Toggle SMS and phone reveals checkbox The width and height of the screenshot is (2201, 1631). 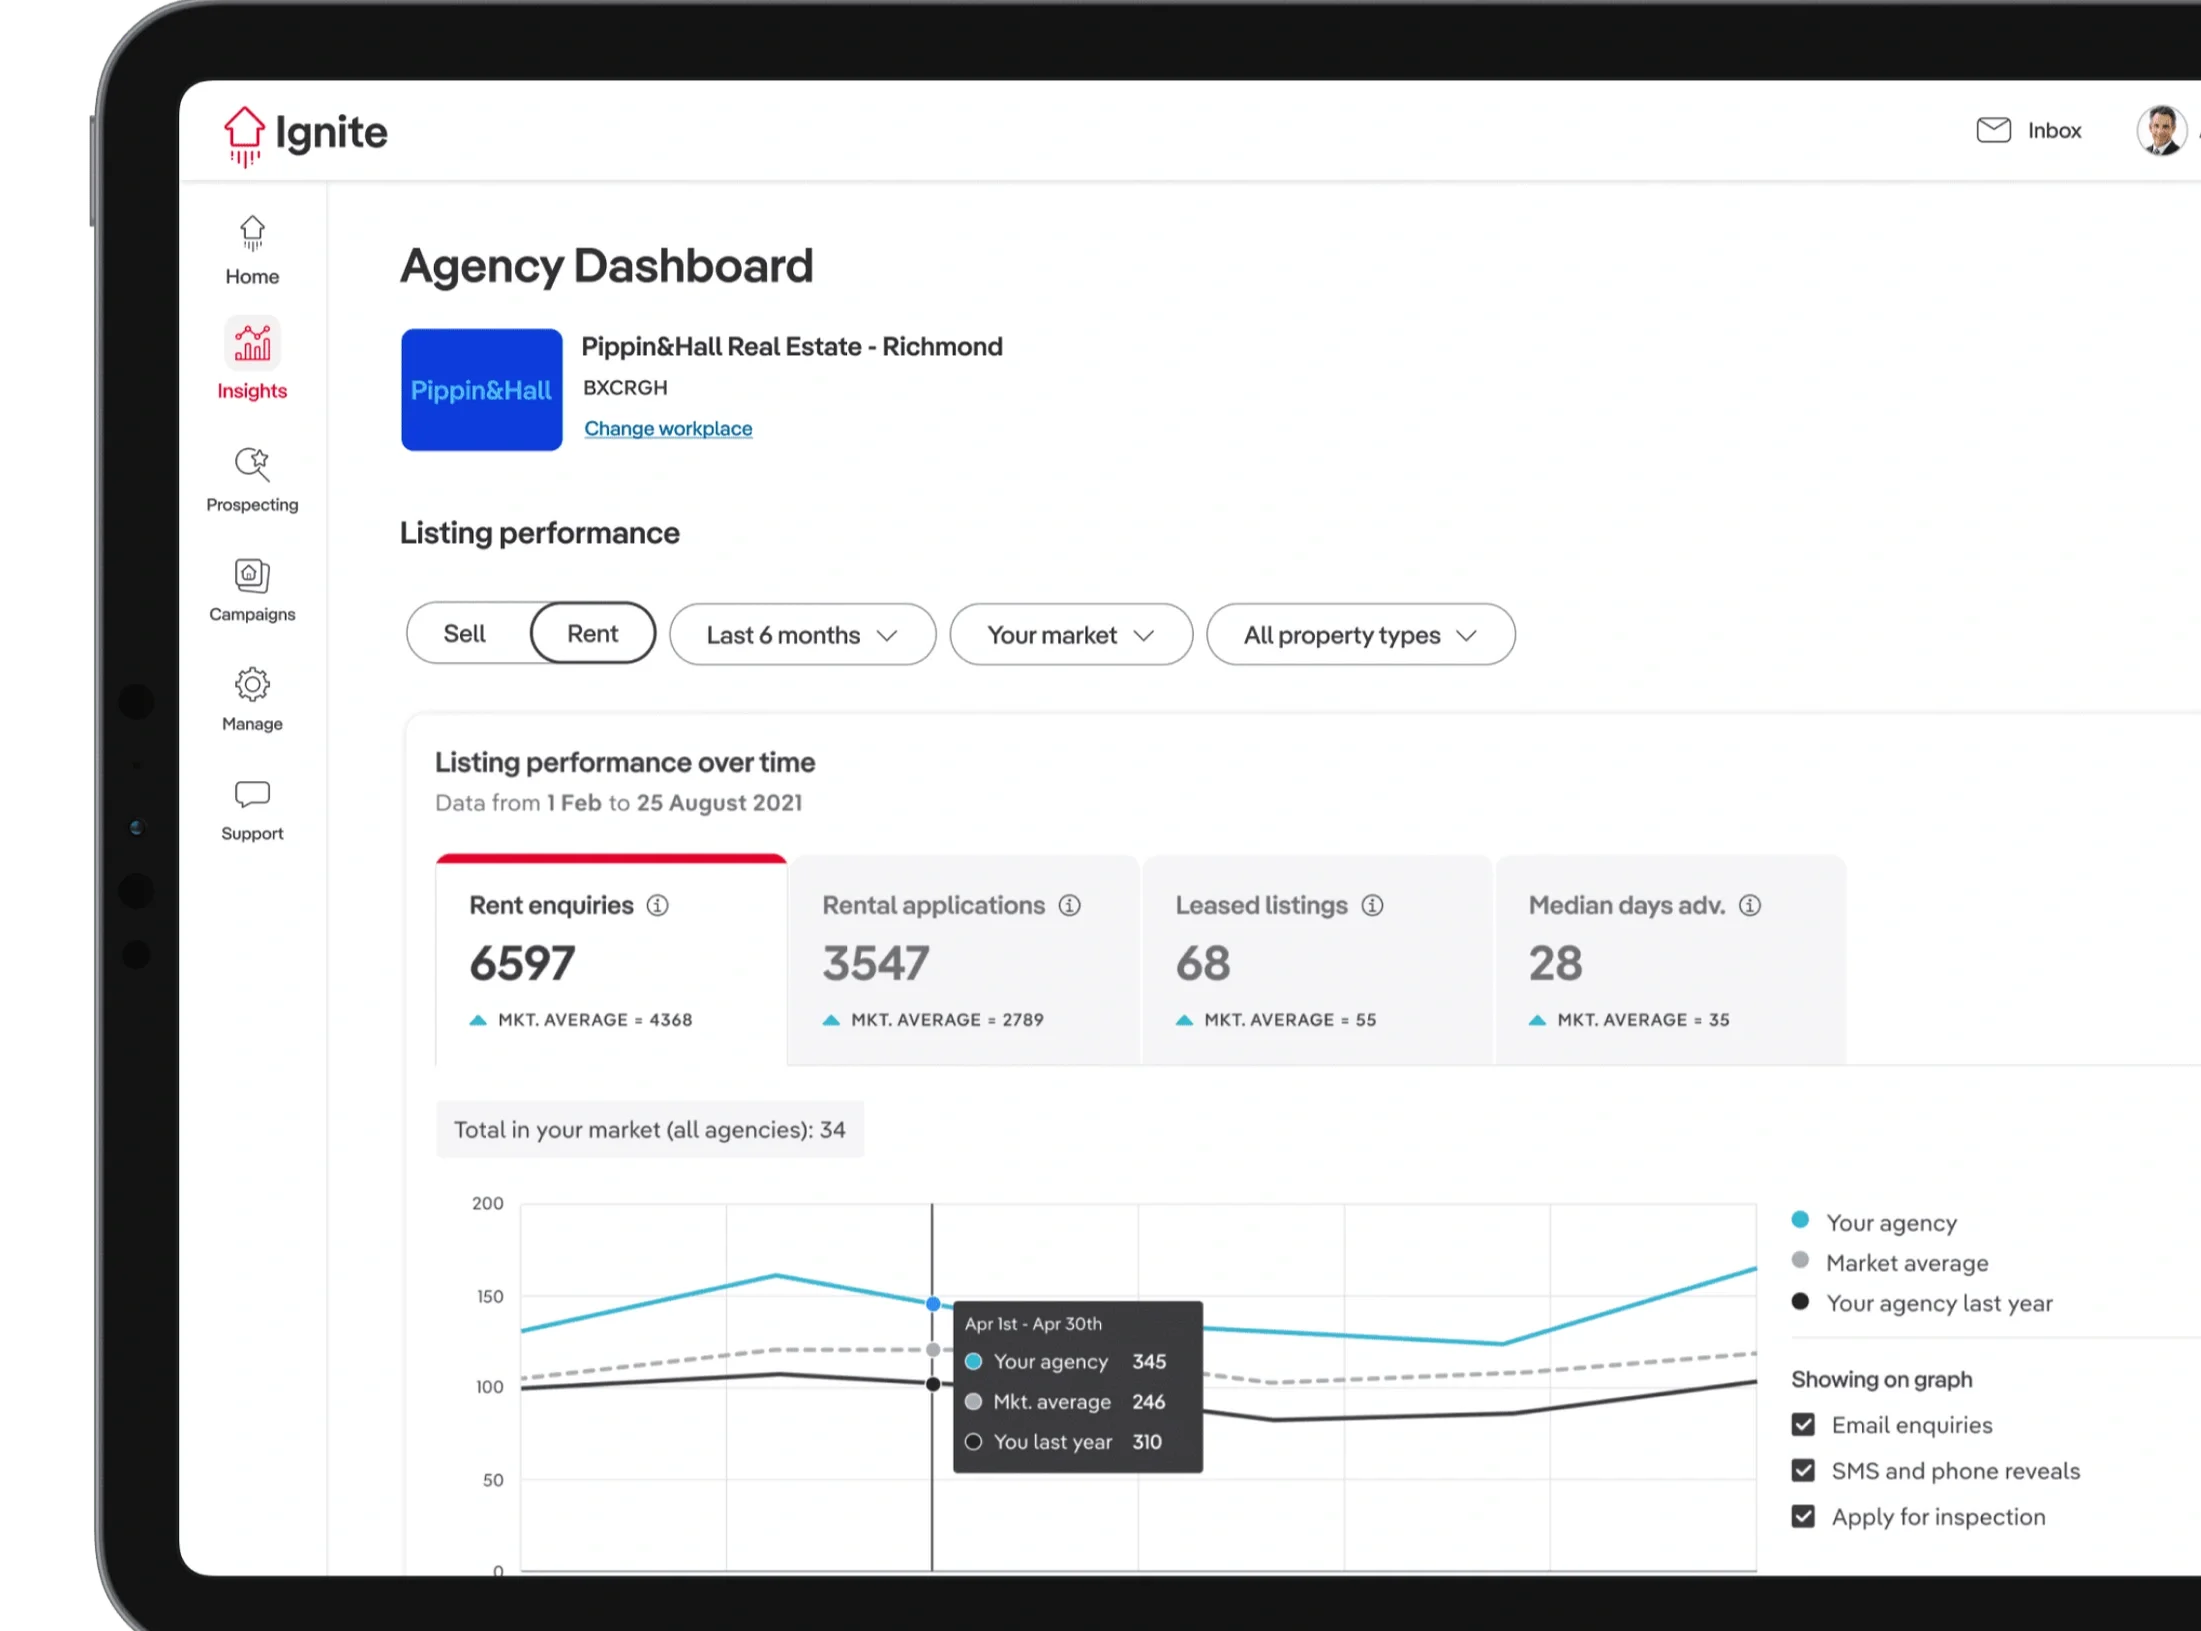(x=1803, y=1471)
